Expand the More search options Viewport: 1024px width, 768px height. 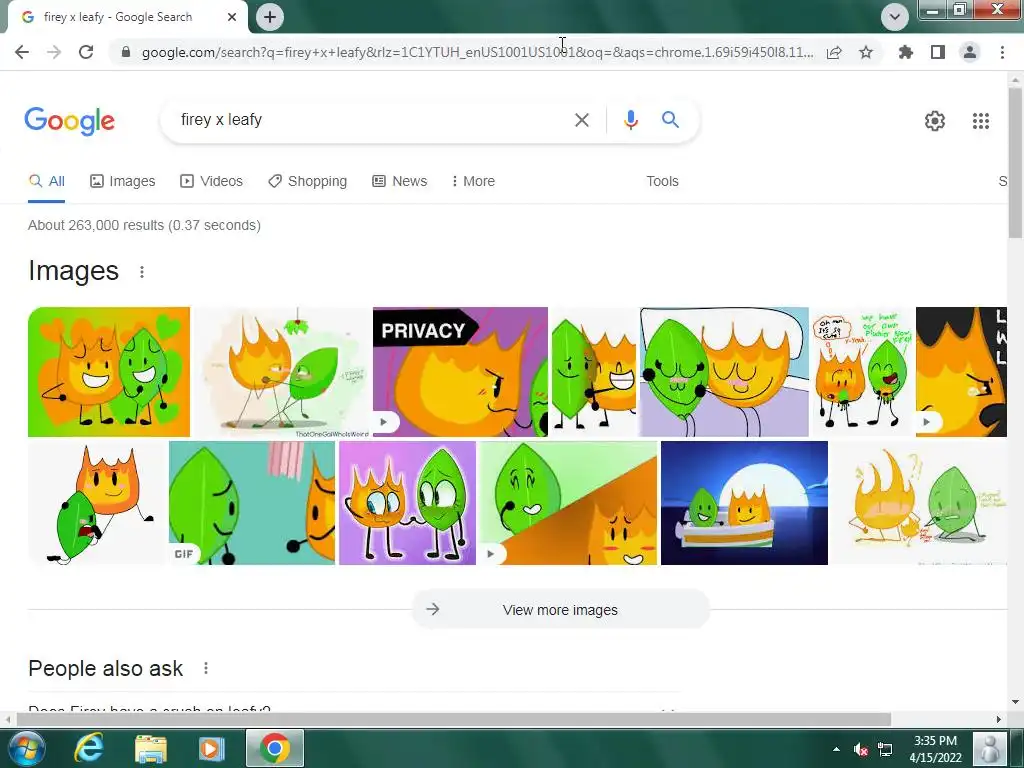473,181
